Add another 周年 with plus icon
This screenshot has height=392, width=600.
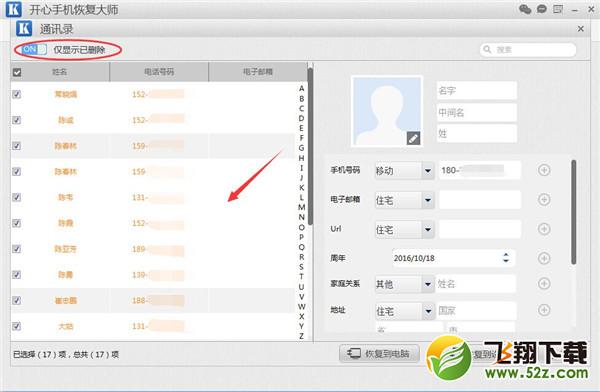point(544,258)
